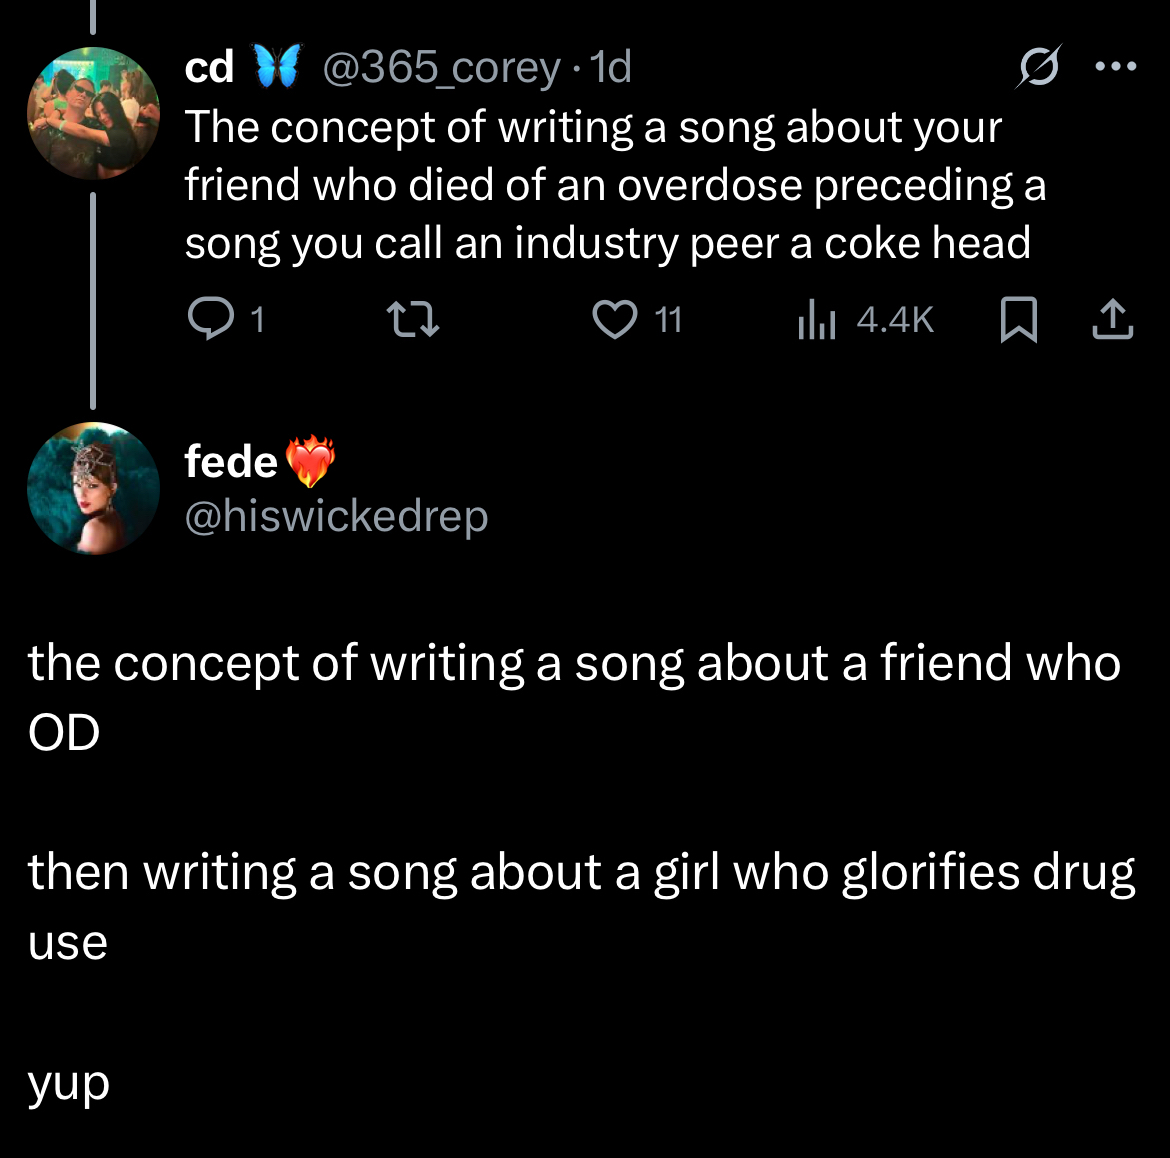1170x1158 pixels.
Task: Open the @hiswickedrep handle link
Action: [337, 516]
